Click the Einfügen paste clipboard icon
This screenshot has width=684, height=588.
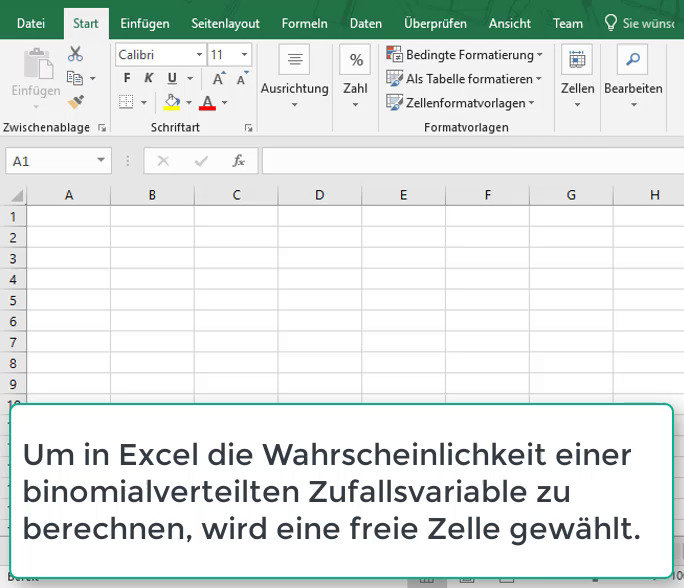click(x=38, y=63)
